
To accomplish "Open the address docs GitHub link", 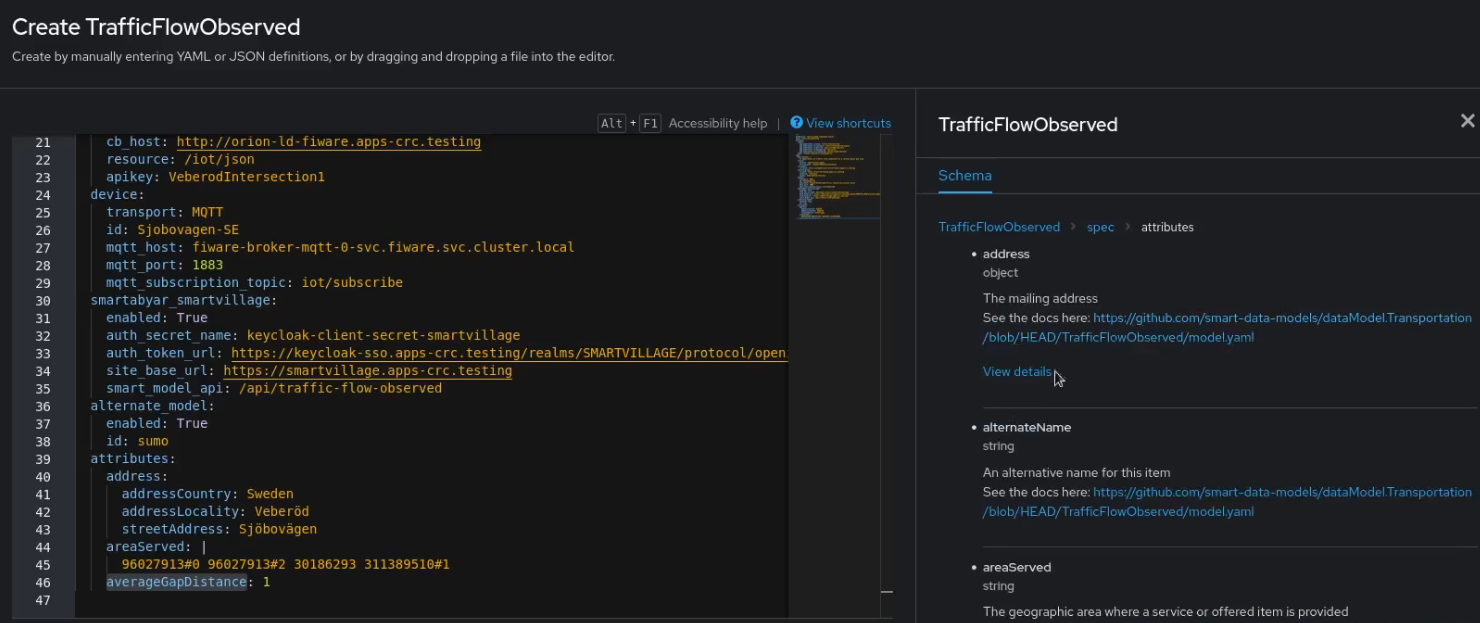I will pos(1227,327).
